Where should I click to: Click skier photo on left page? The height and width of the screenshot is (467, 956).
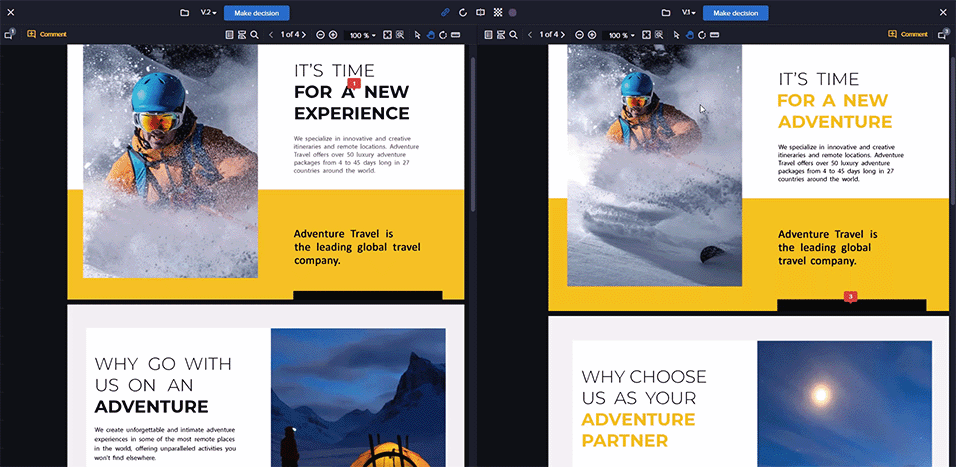(170, 161)
